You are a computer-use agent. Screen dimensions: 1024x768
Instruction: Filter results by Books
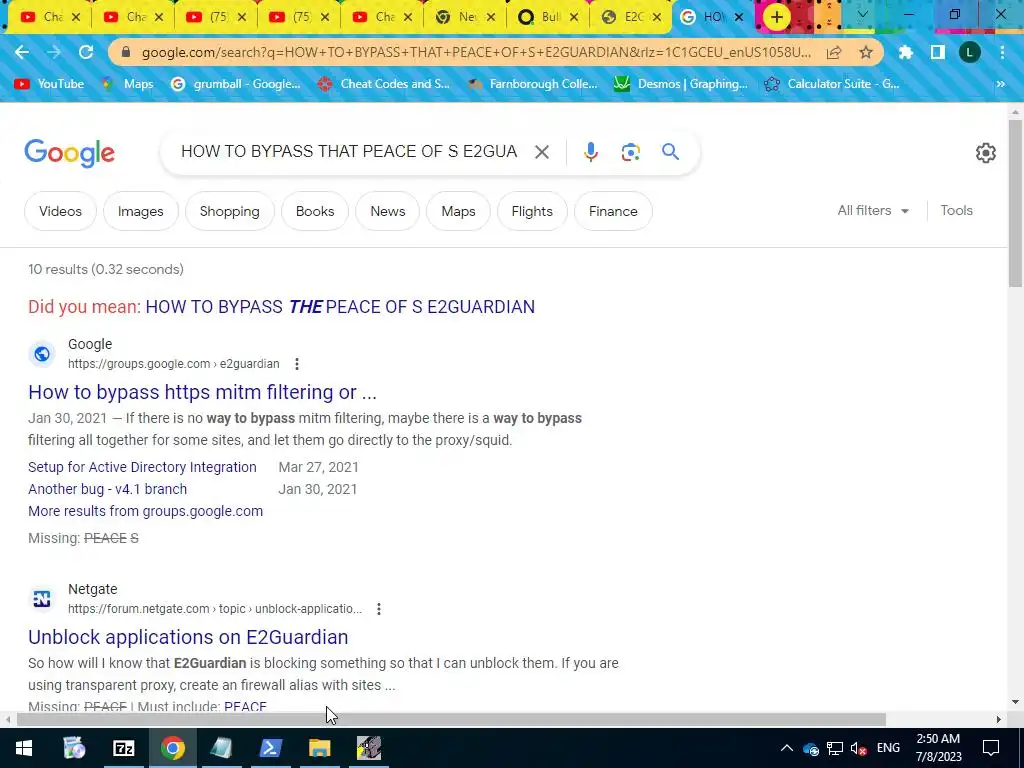pos(315,212)
